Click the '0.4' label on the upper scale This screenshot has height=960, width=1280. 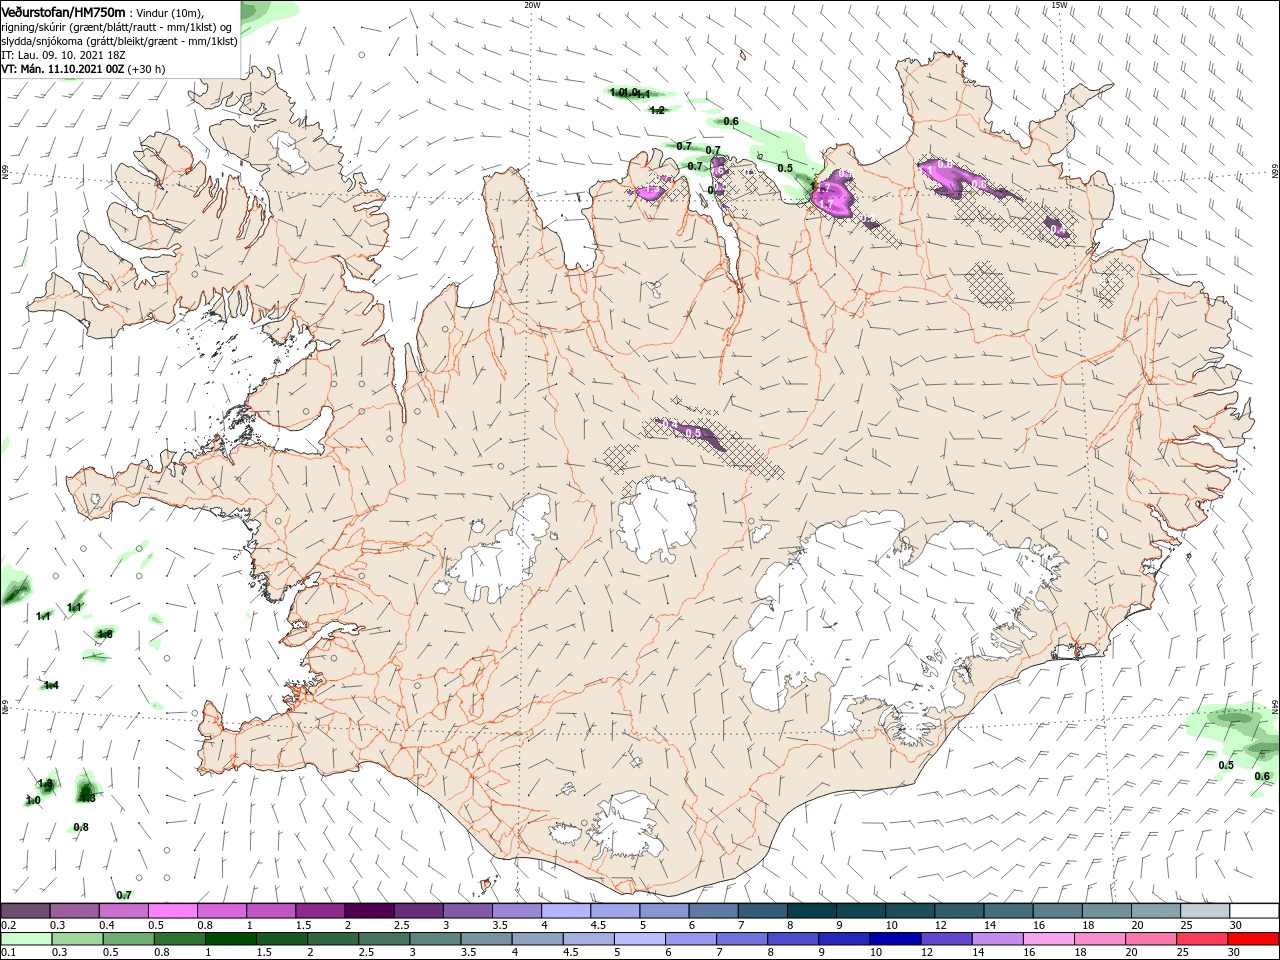[x=107, y=925]
